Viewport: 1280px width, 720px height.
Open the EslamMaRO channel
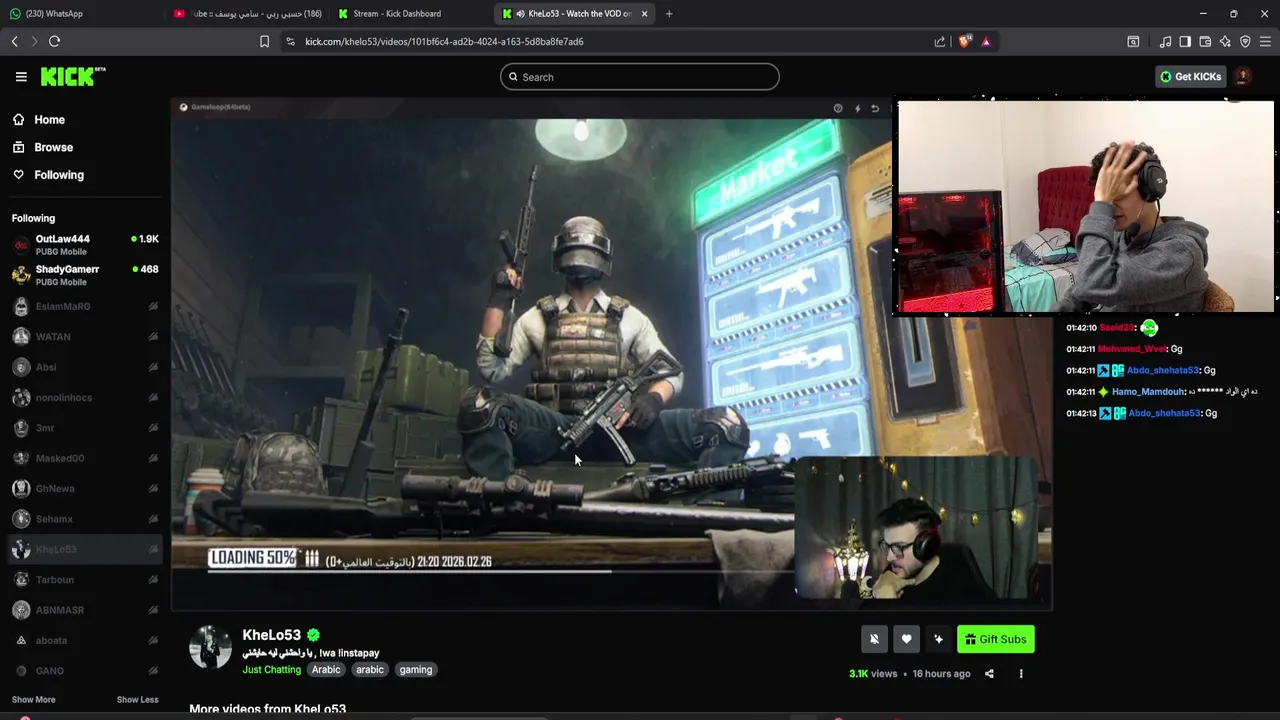(84, 306)
